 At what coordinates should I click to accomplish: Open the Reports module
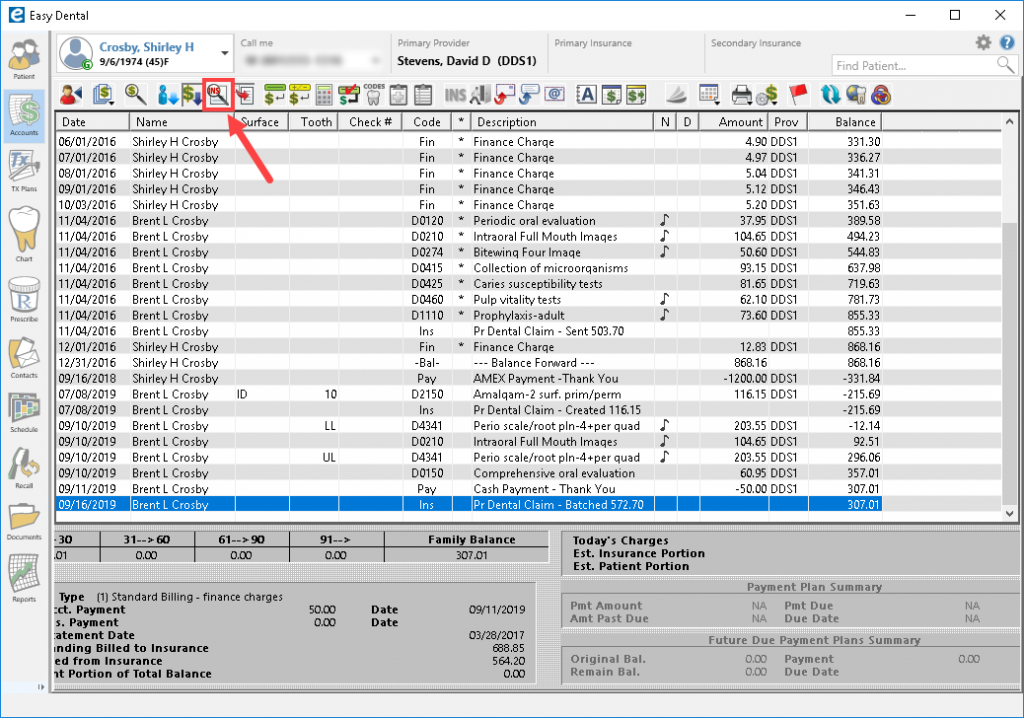24,578
